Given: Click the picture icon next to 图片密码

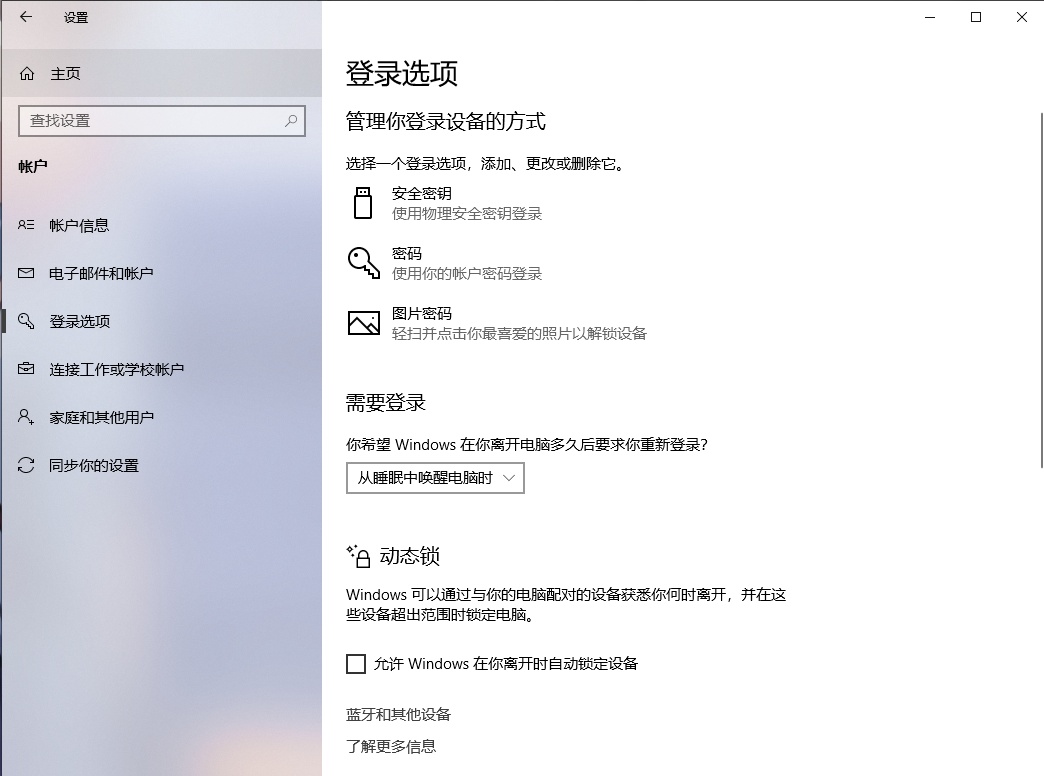Looking at the screenshot, I should tap(364, 322).
